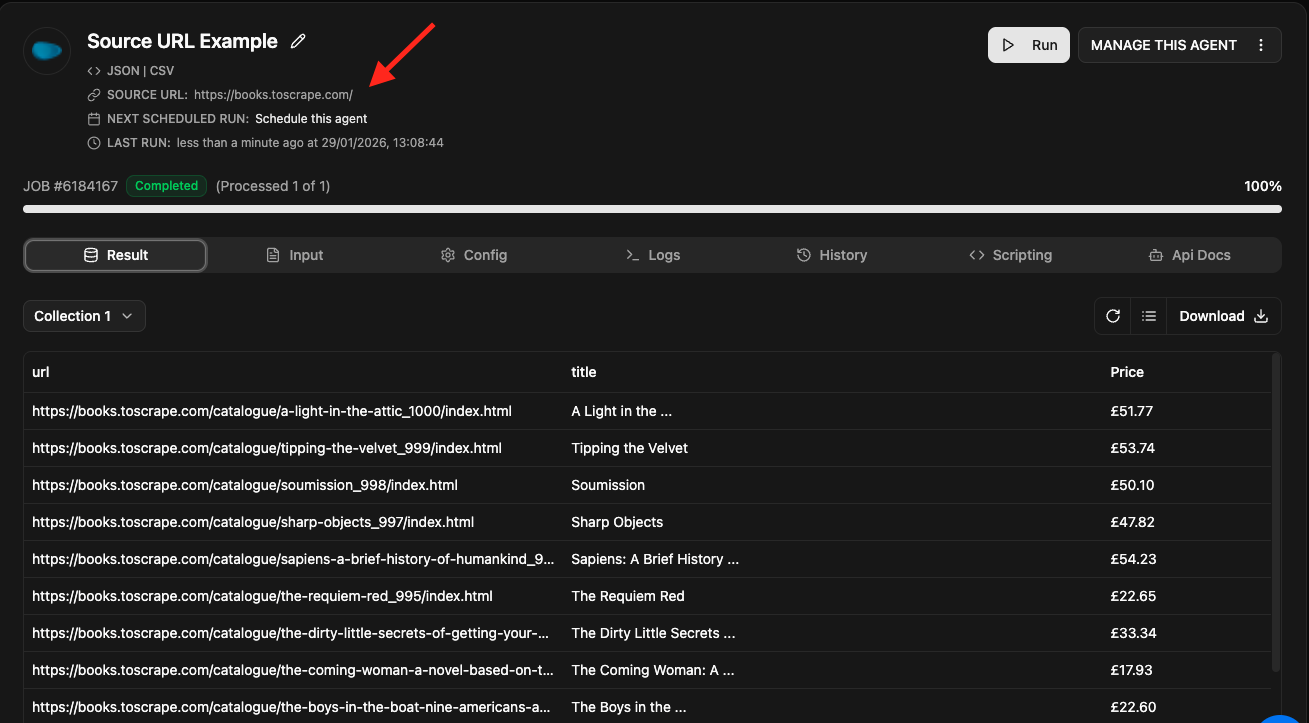
Task: Click the link icon beside Source URL
Action: [x=94, y=95]
